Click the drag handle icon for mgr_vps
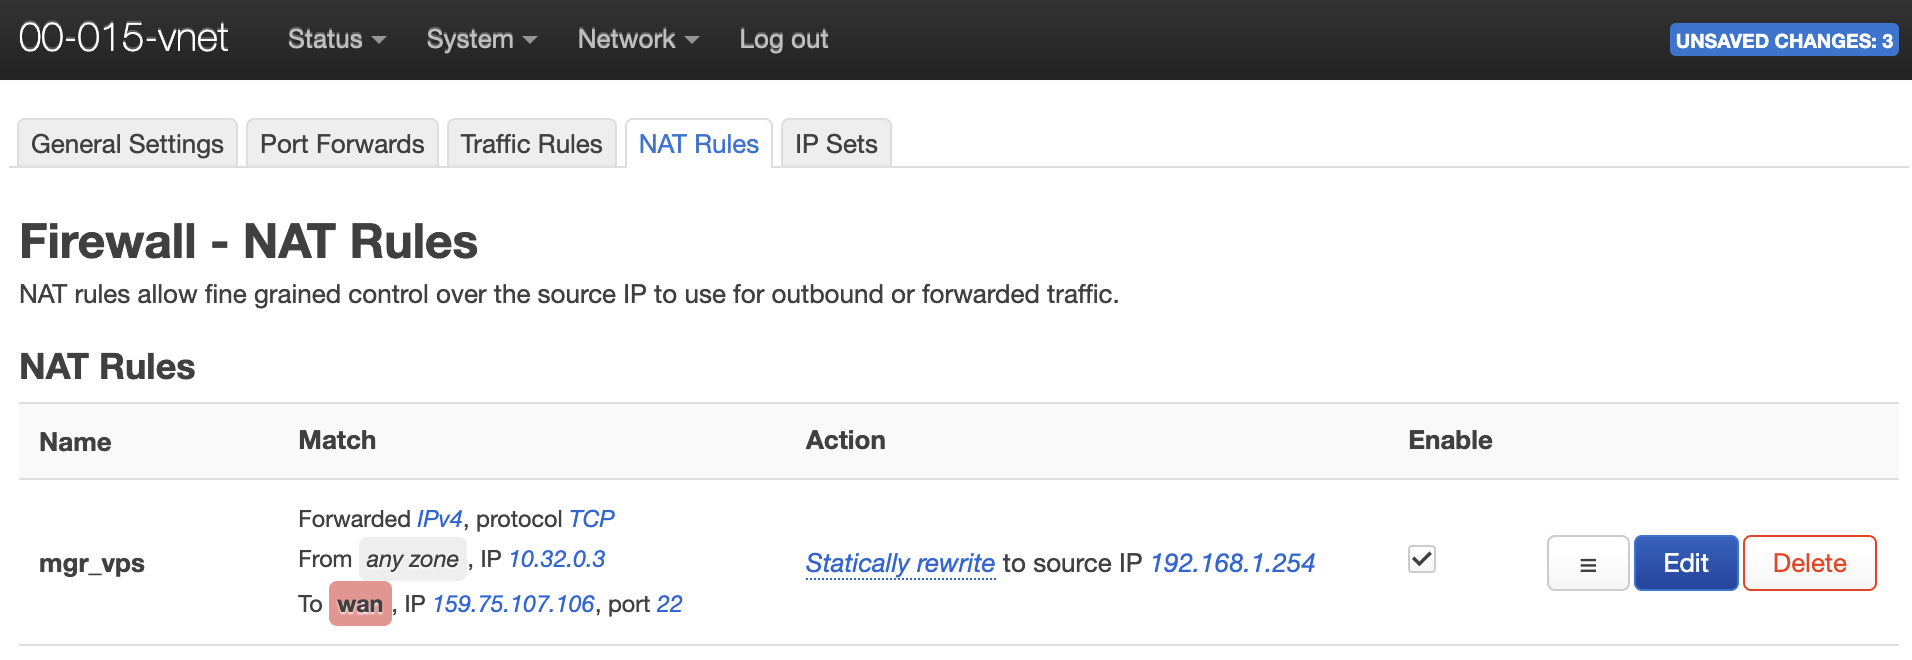Screen dimensions: 1912x660 tap(1587, 563)
